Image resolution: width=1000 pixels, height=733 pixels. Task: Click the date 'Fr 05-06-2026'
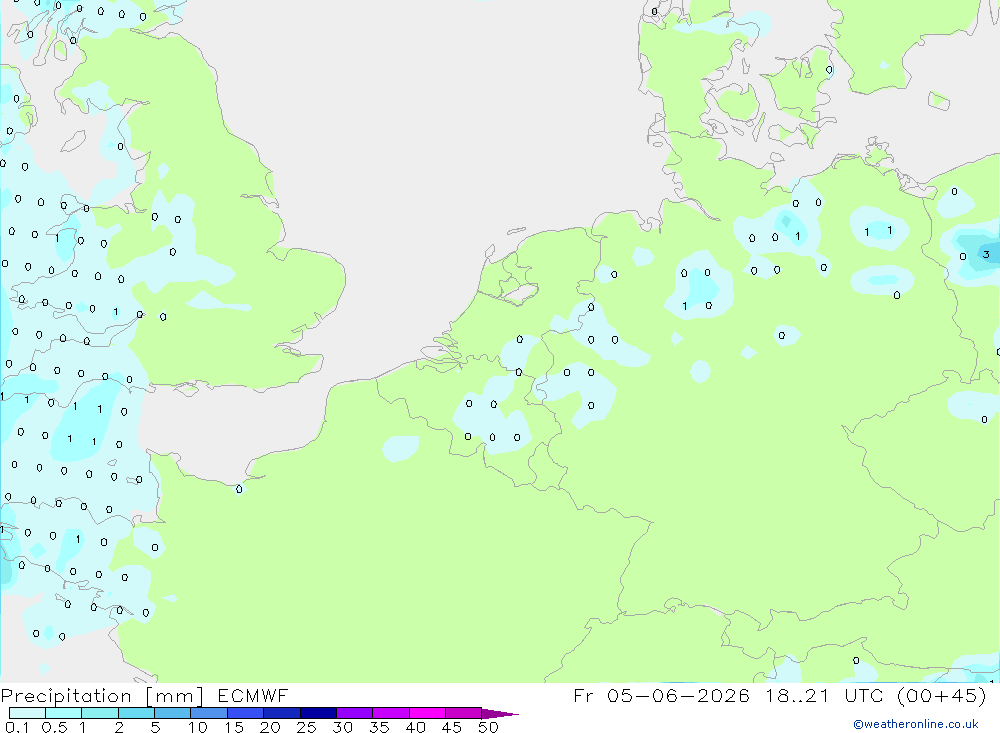coord(661,695)
